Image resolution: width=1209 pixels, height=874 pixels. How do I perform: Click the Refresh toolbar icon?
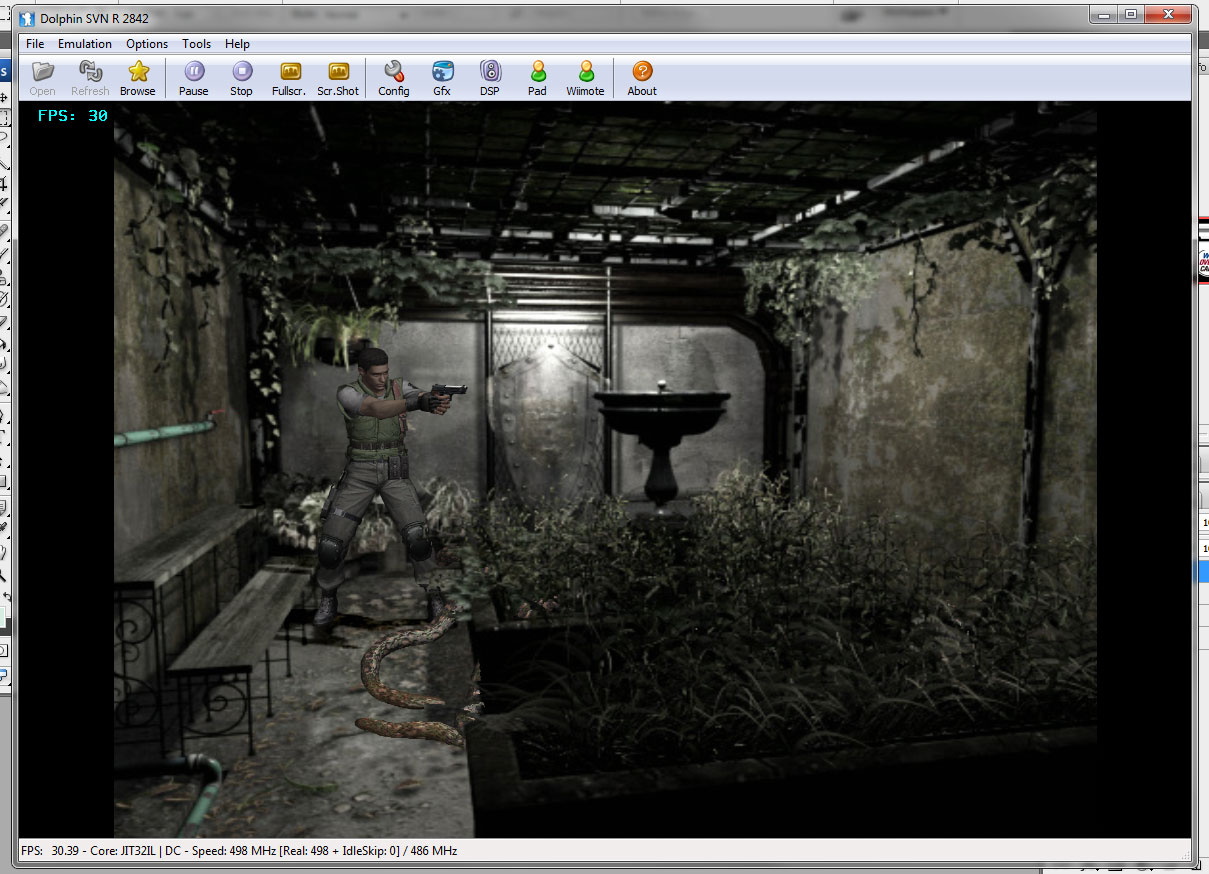click(90, 77)
